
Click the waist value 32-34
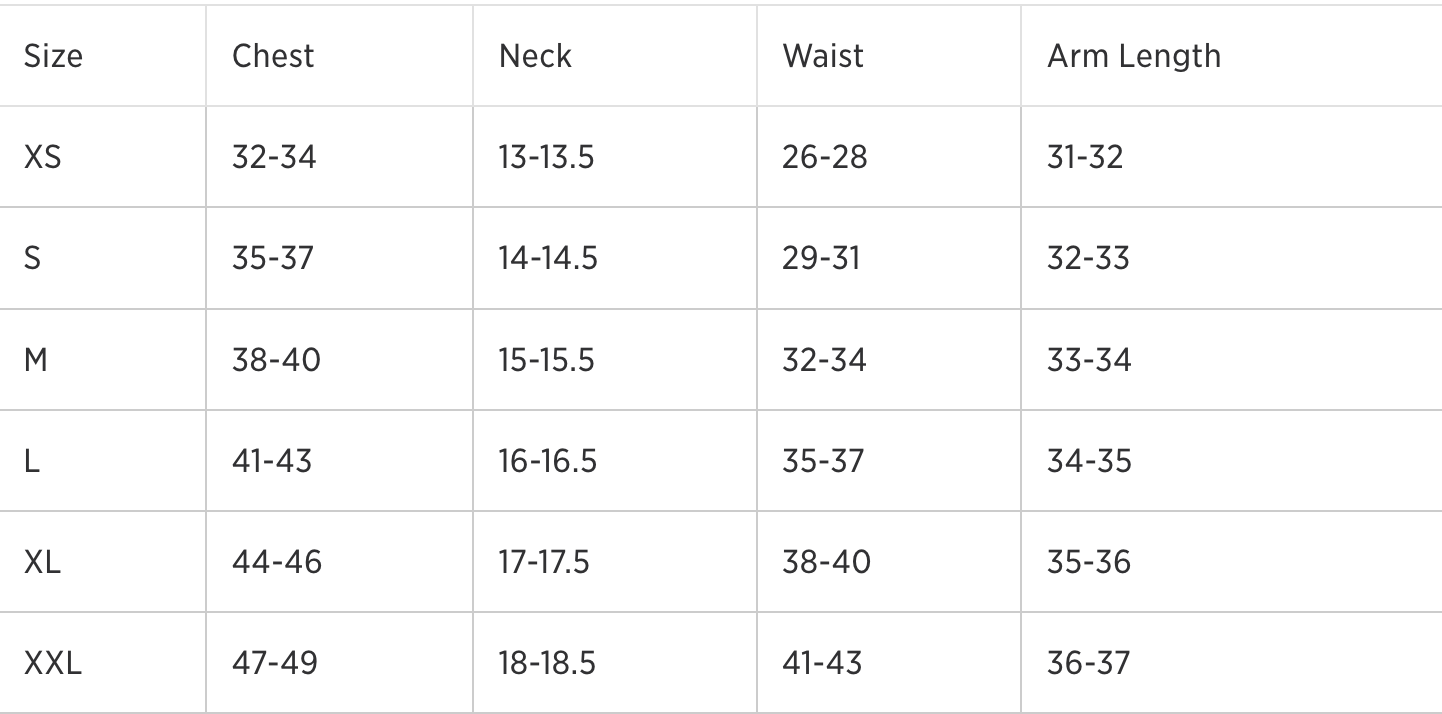pyautogui.click(x=824, y=359)
